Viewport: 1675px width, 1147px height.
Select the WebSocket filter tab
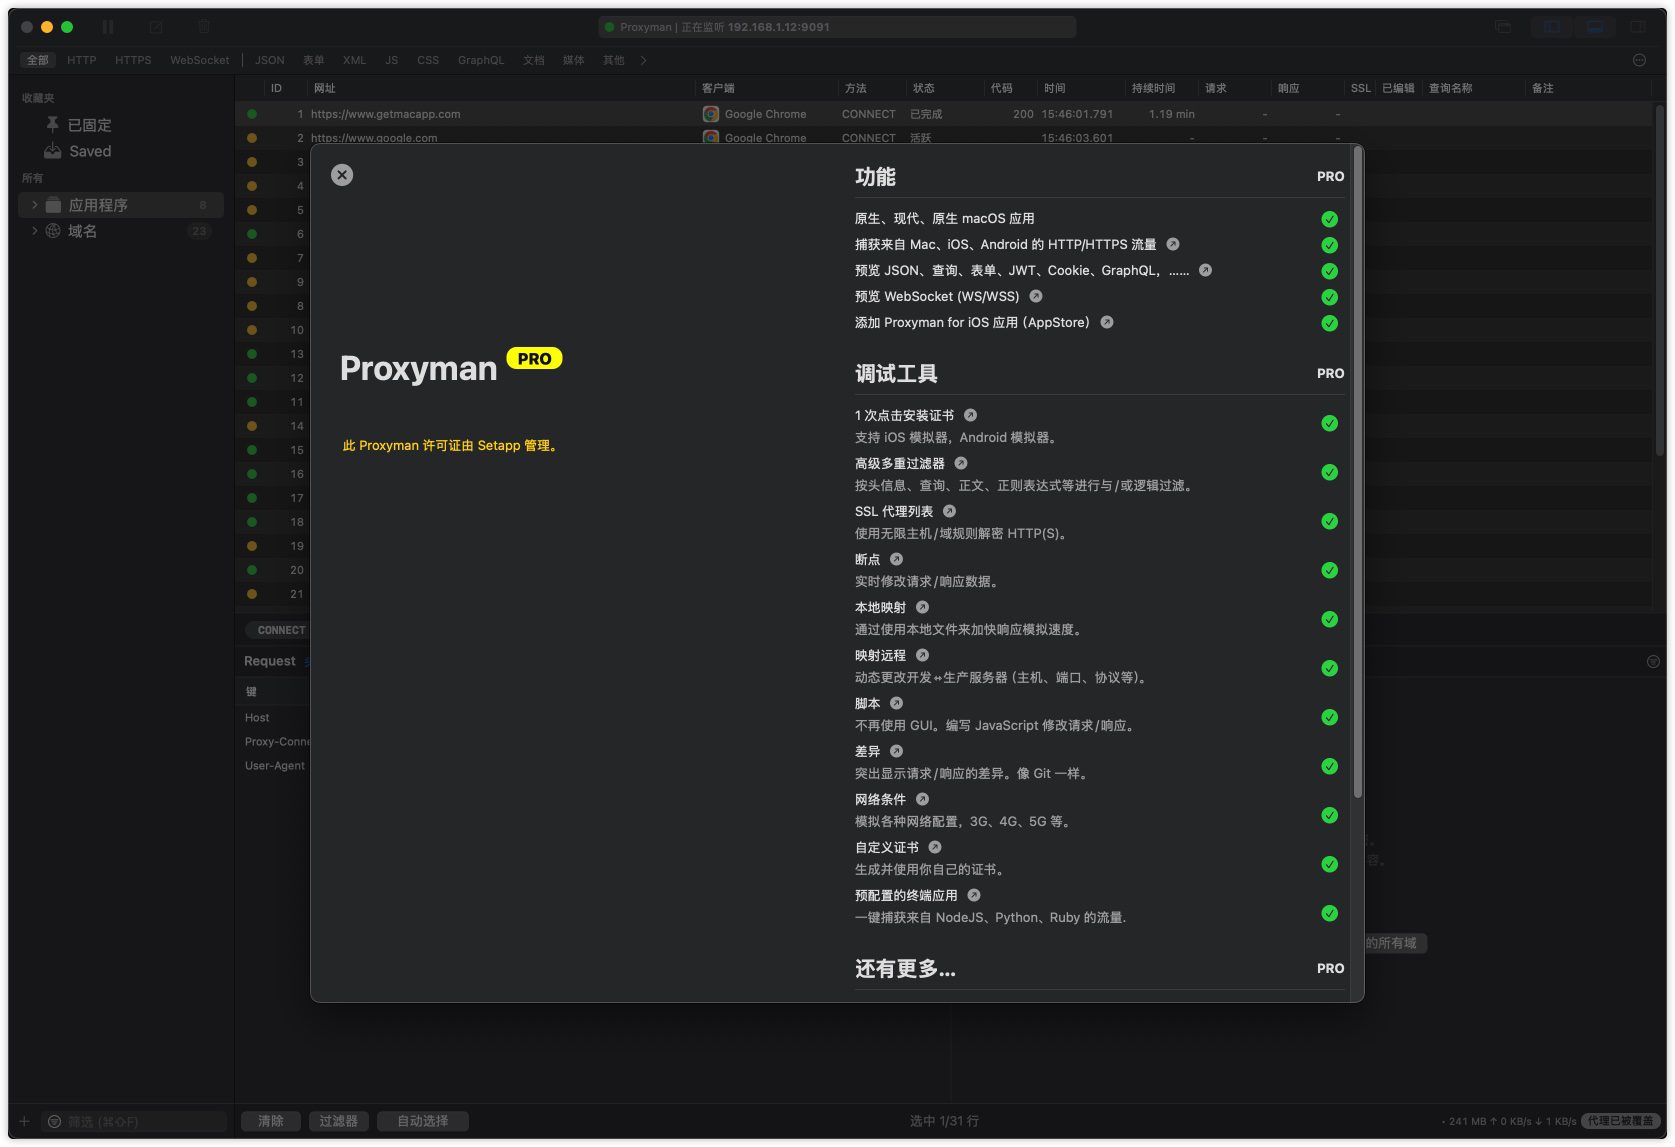tap(200, 60)
